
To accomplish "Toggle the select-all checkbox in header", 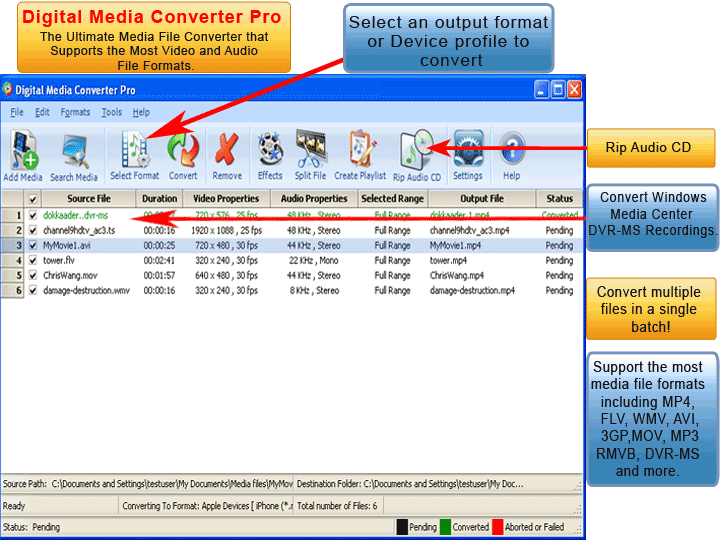I will pos(33,199).
